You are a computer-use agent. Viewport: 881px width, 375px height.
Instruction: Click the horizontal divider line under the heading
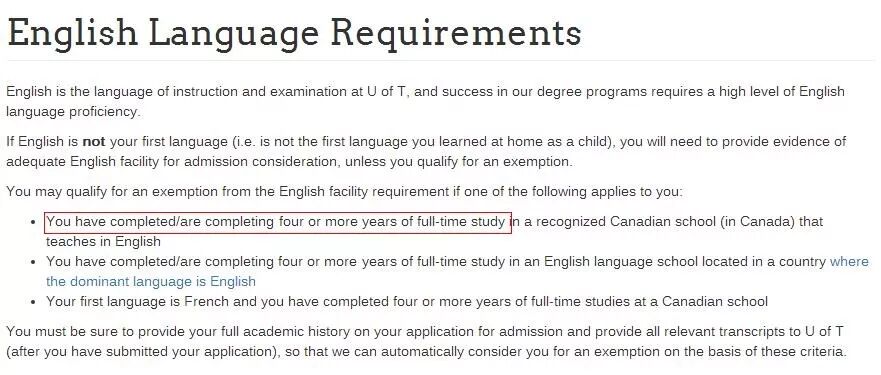click(440, 60)
